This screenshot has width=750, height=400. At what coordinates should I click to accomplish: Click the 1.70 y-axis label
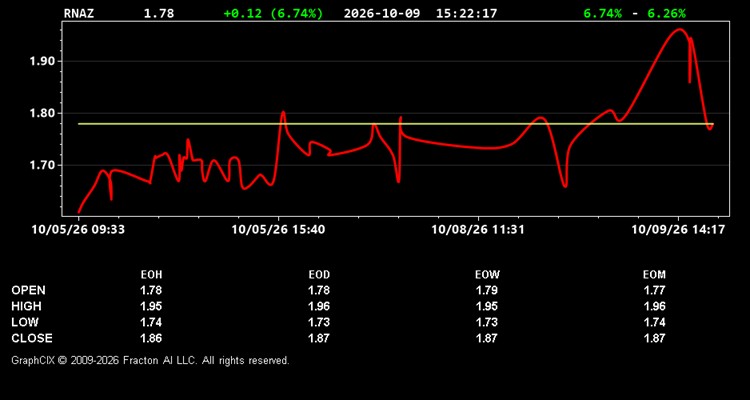(x=41, y=166)
